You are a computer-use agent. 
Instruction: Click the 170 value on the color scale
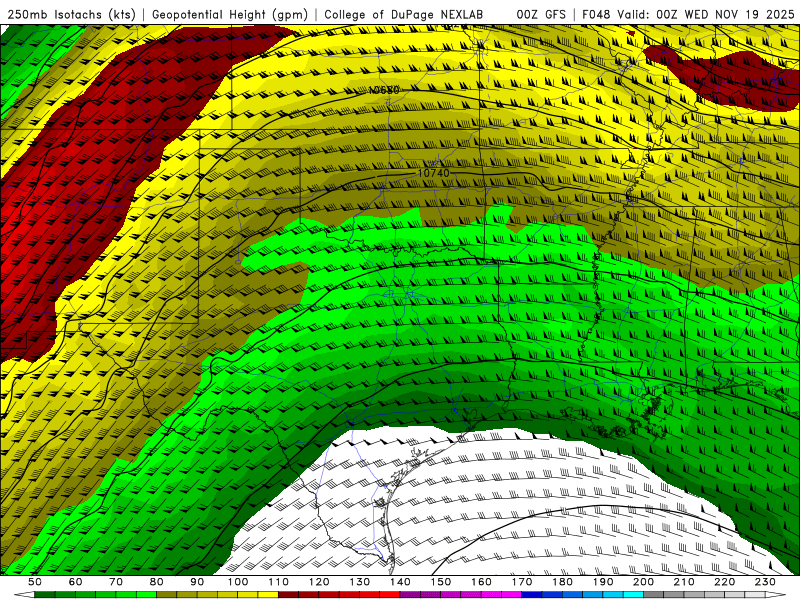[521, 582]
